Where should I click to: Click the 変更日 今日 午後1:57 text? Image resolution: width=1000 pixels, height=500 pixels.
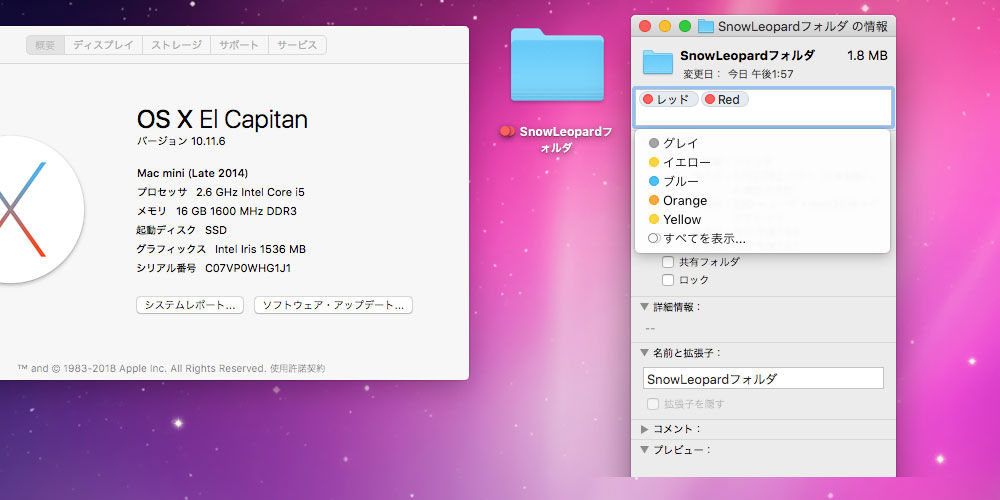click(739, 74)
